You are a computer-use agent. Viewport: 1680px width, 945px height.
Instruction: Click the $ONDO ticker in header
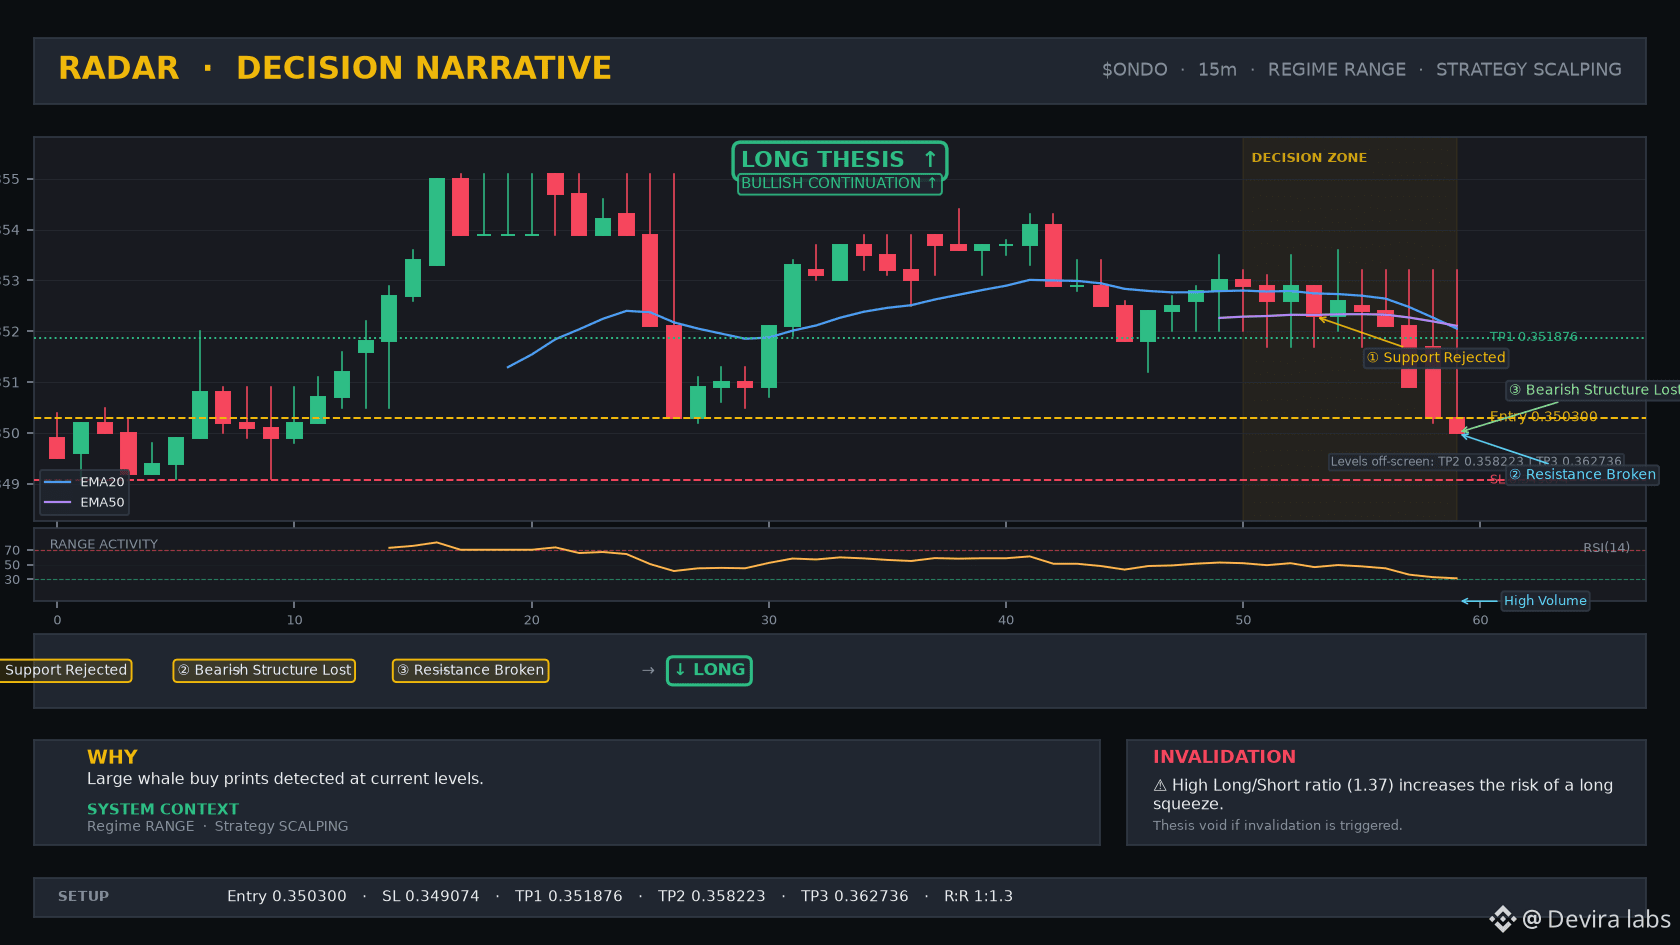coord(1134,70)
